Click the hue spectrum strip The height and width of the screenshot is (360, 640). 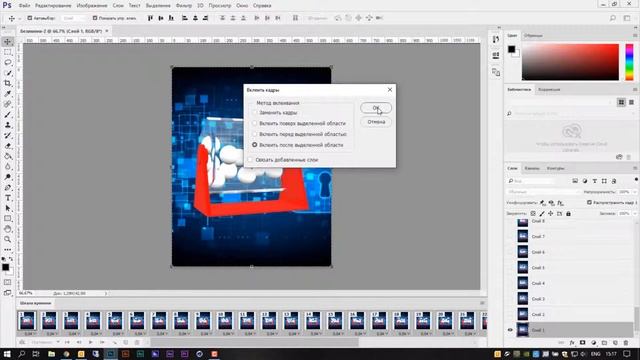tap(629, 62)
